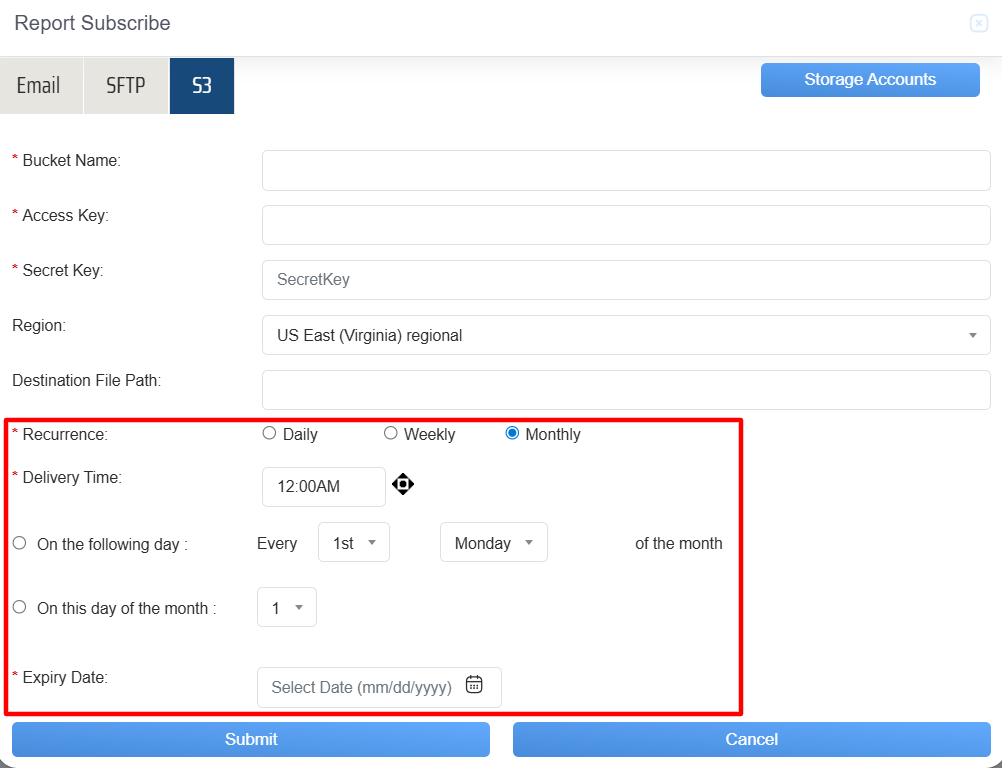Select the Monthly recurrence radio button
The image size is (1002, 768).
coord(513,434)
